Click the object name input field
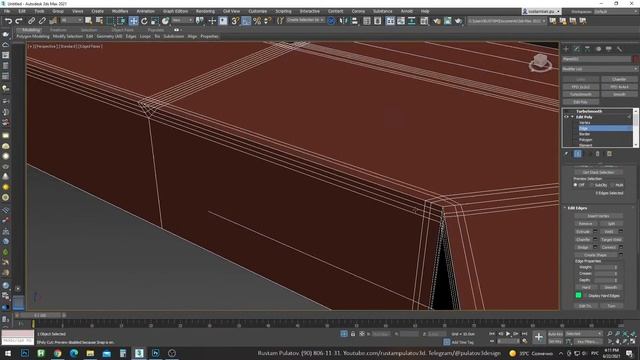The image size is (640, 360). [596, 59]
